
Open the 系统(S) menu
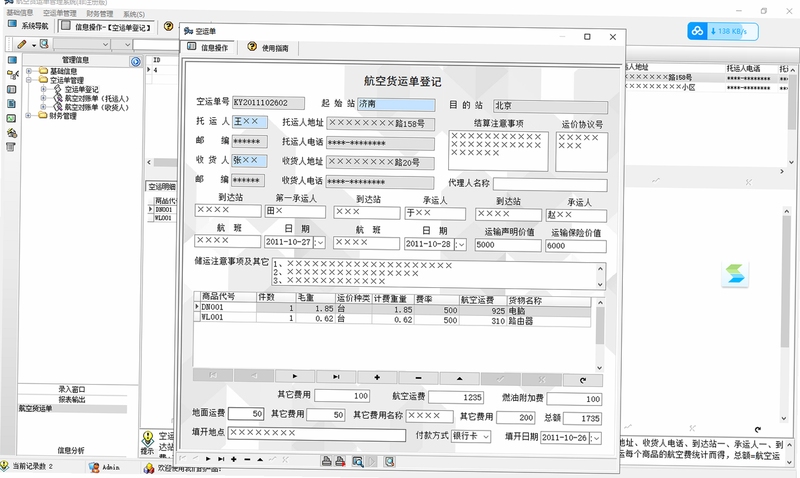[x=134, y=14]
